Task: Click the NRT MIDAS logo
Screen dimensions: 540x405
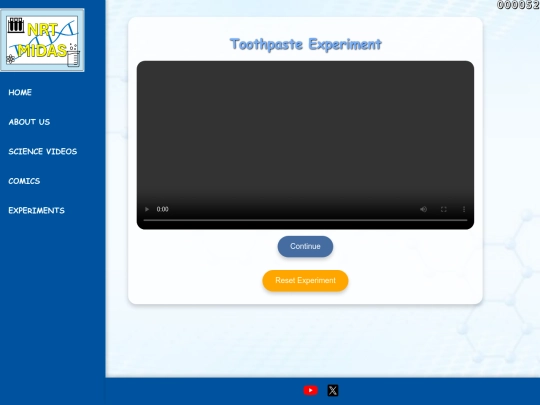Action: coord(42,40)
